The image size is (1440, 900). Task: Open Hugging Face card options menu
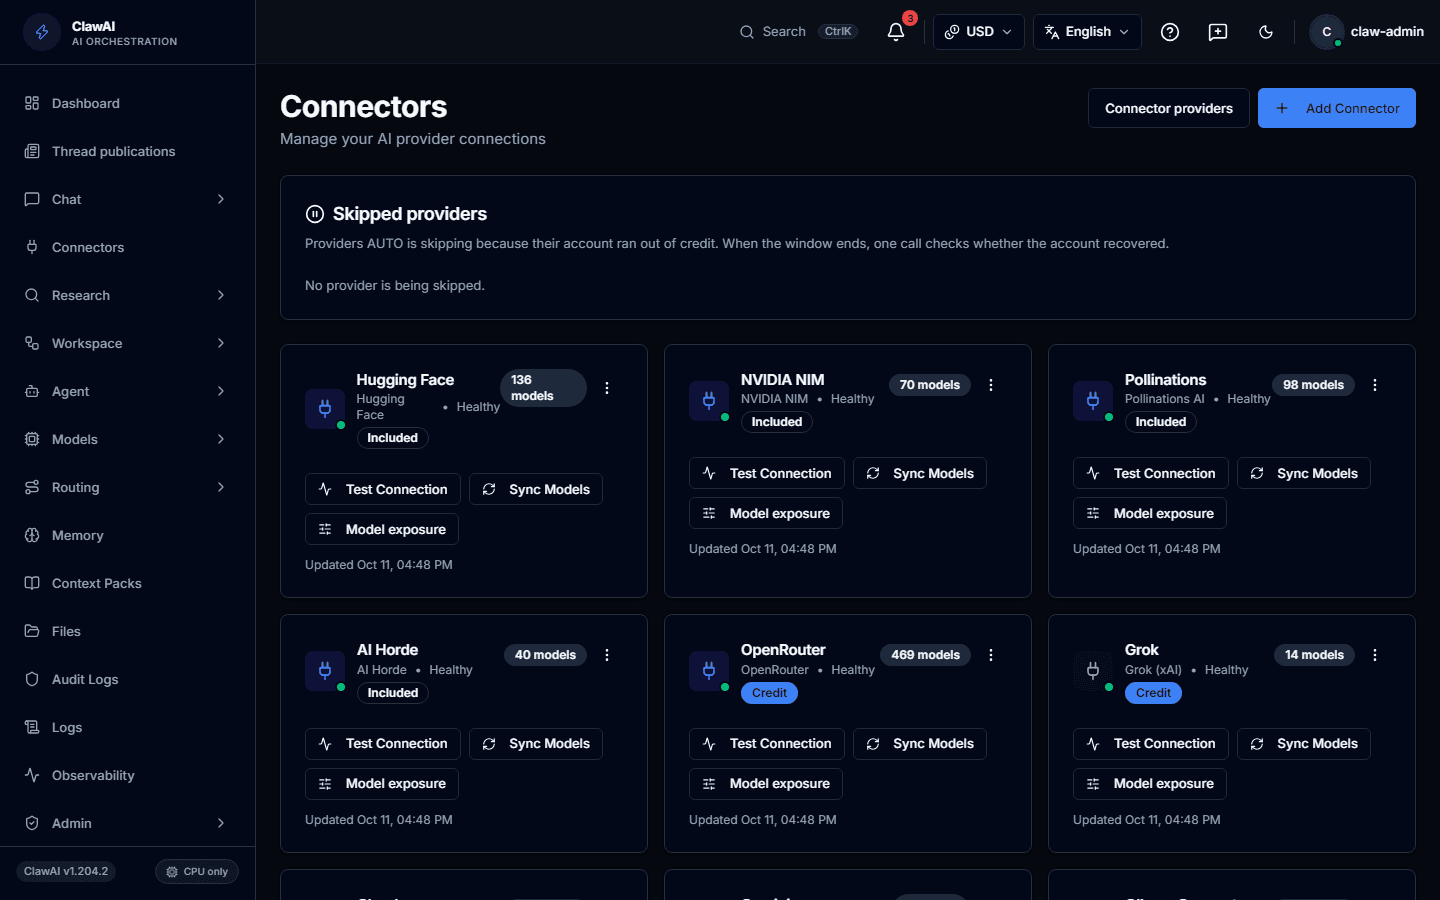point(607,388)
